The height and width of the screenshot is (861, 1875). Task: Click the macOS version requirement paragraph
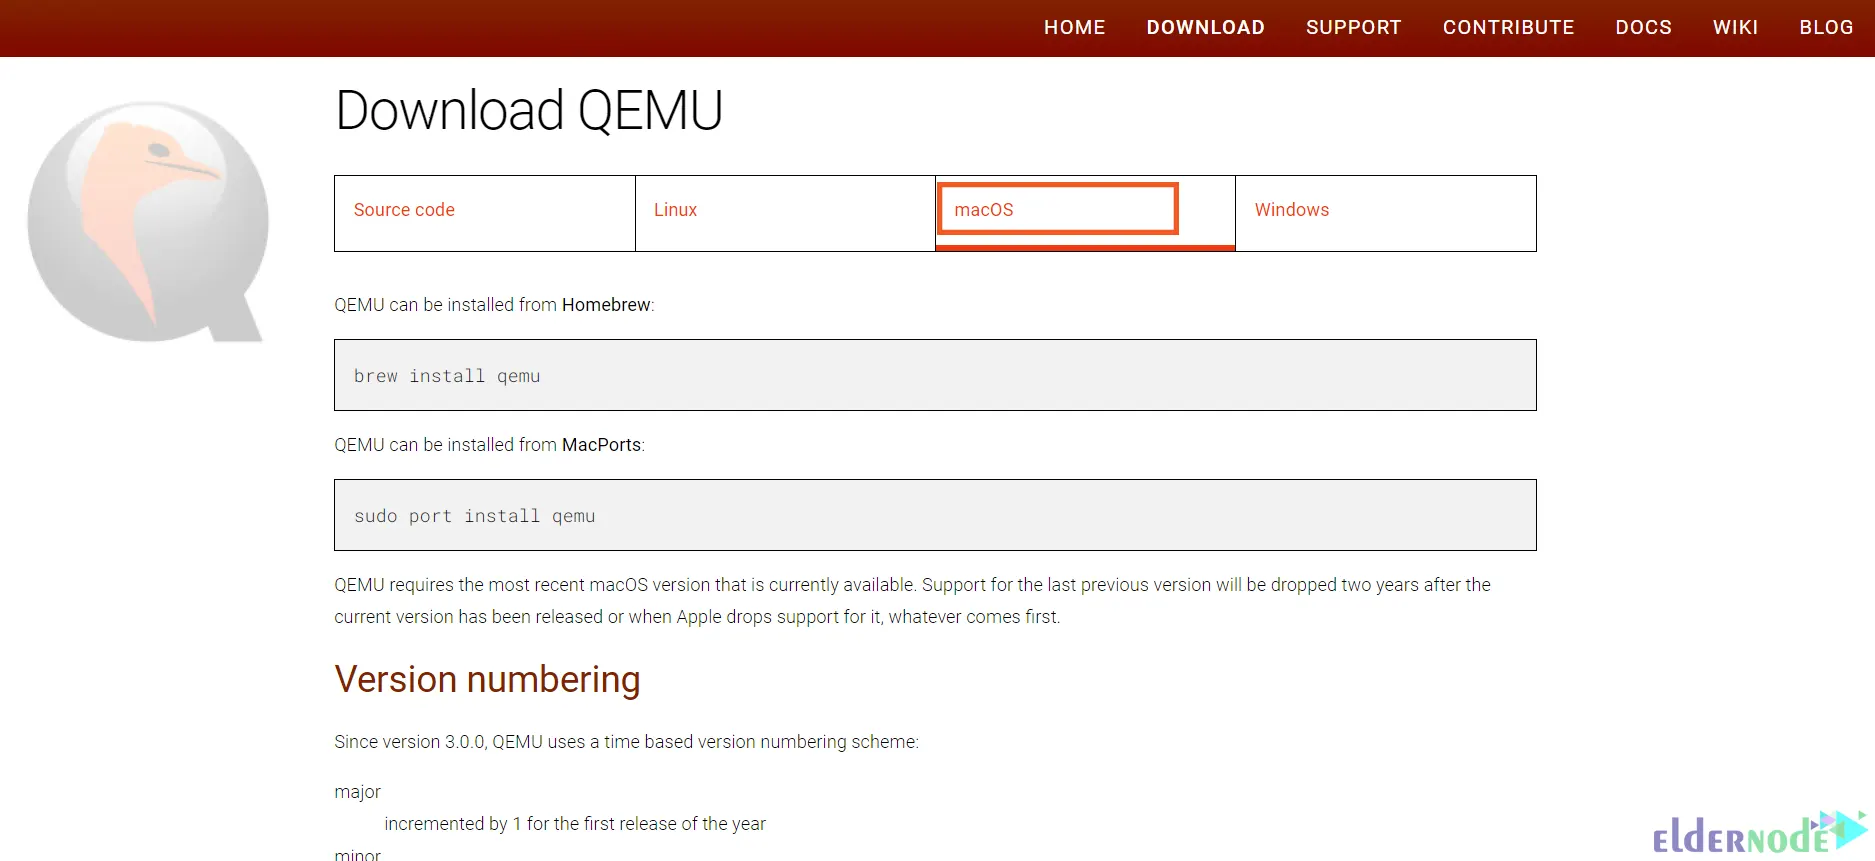tap(912, 601)
